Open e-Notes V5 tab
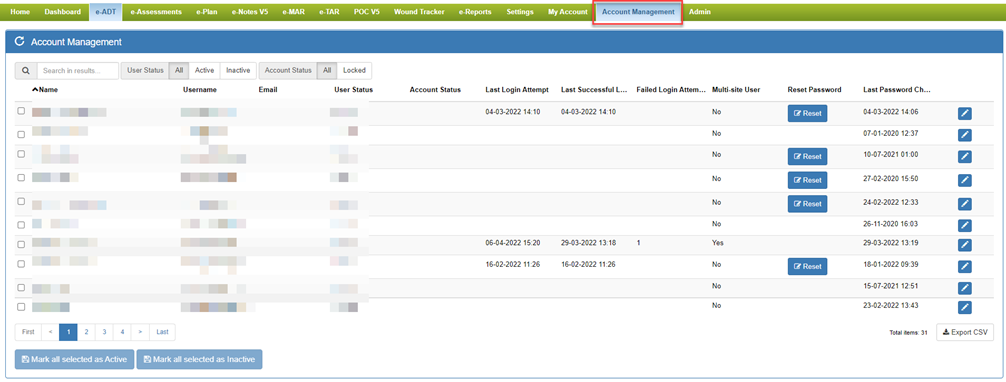Viewport: 1006px width, 382px height. pyautogui.click(x=250, y=12)
